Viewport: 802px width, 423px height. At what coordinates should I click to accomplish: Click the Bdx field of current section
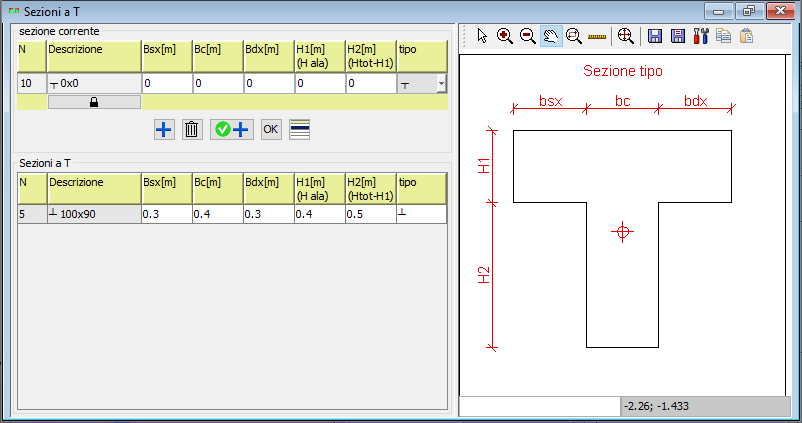269,83
